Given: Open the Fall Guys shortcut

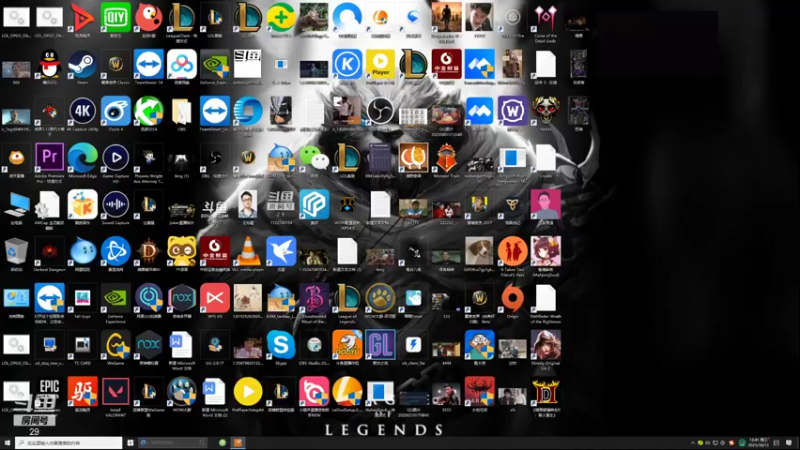Looking at the screenshot, I should click(83, 297).
